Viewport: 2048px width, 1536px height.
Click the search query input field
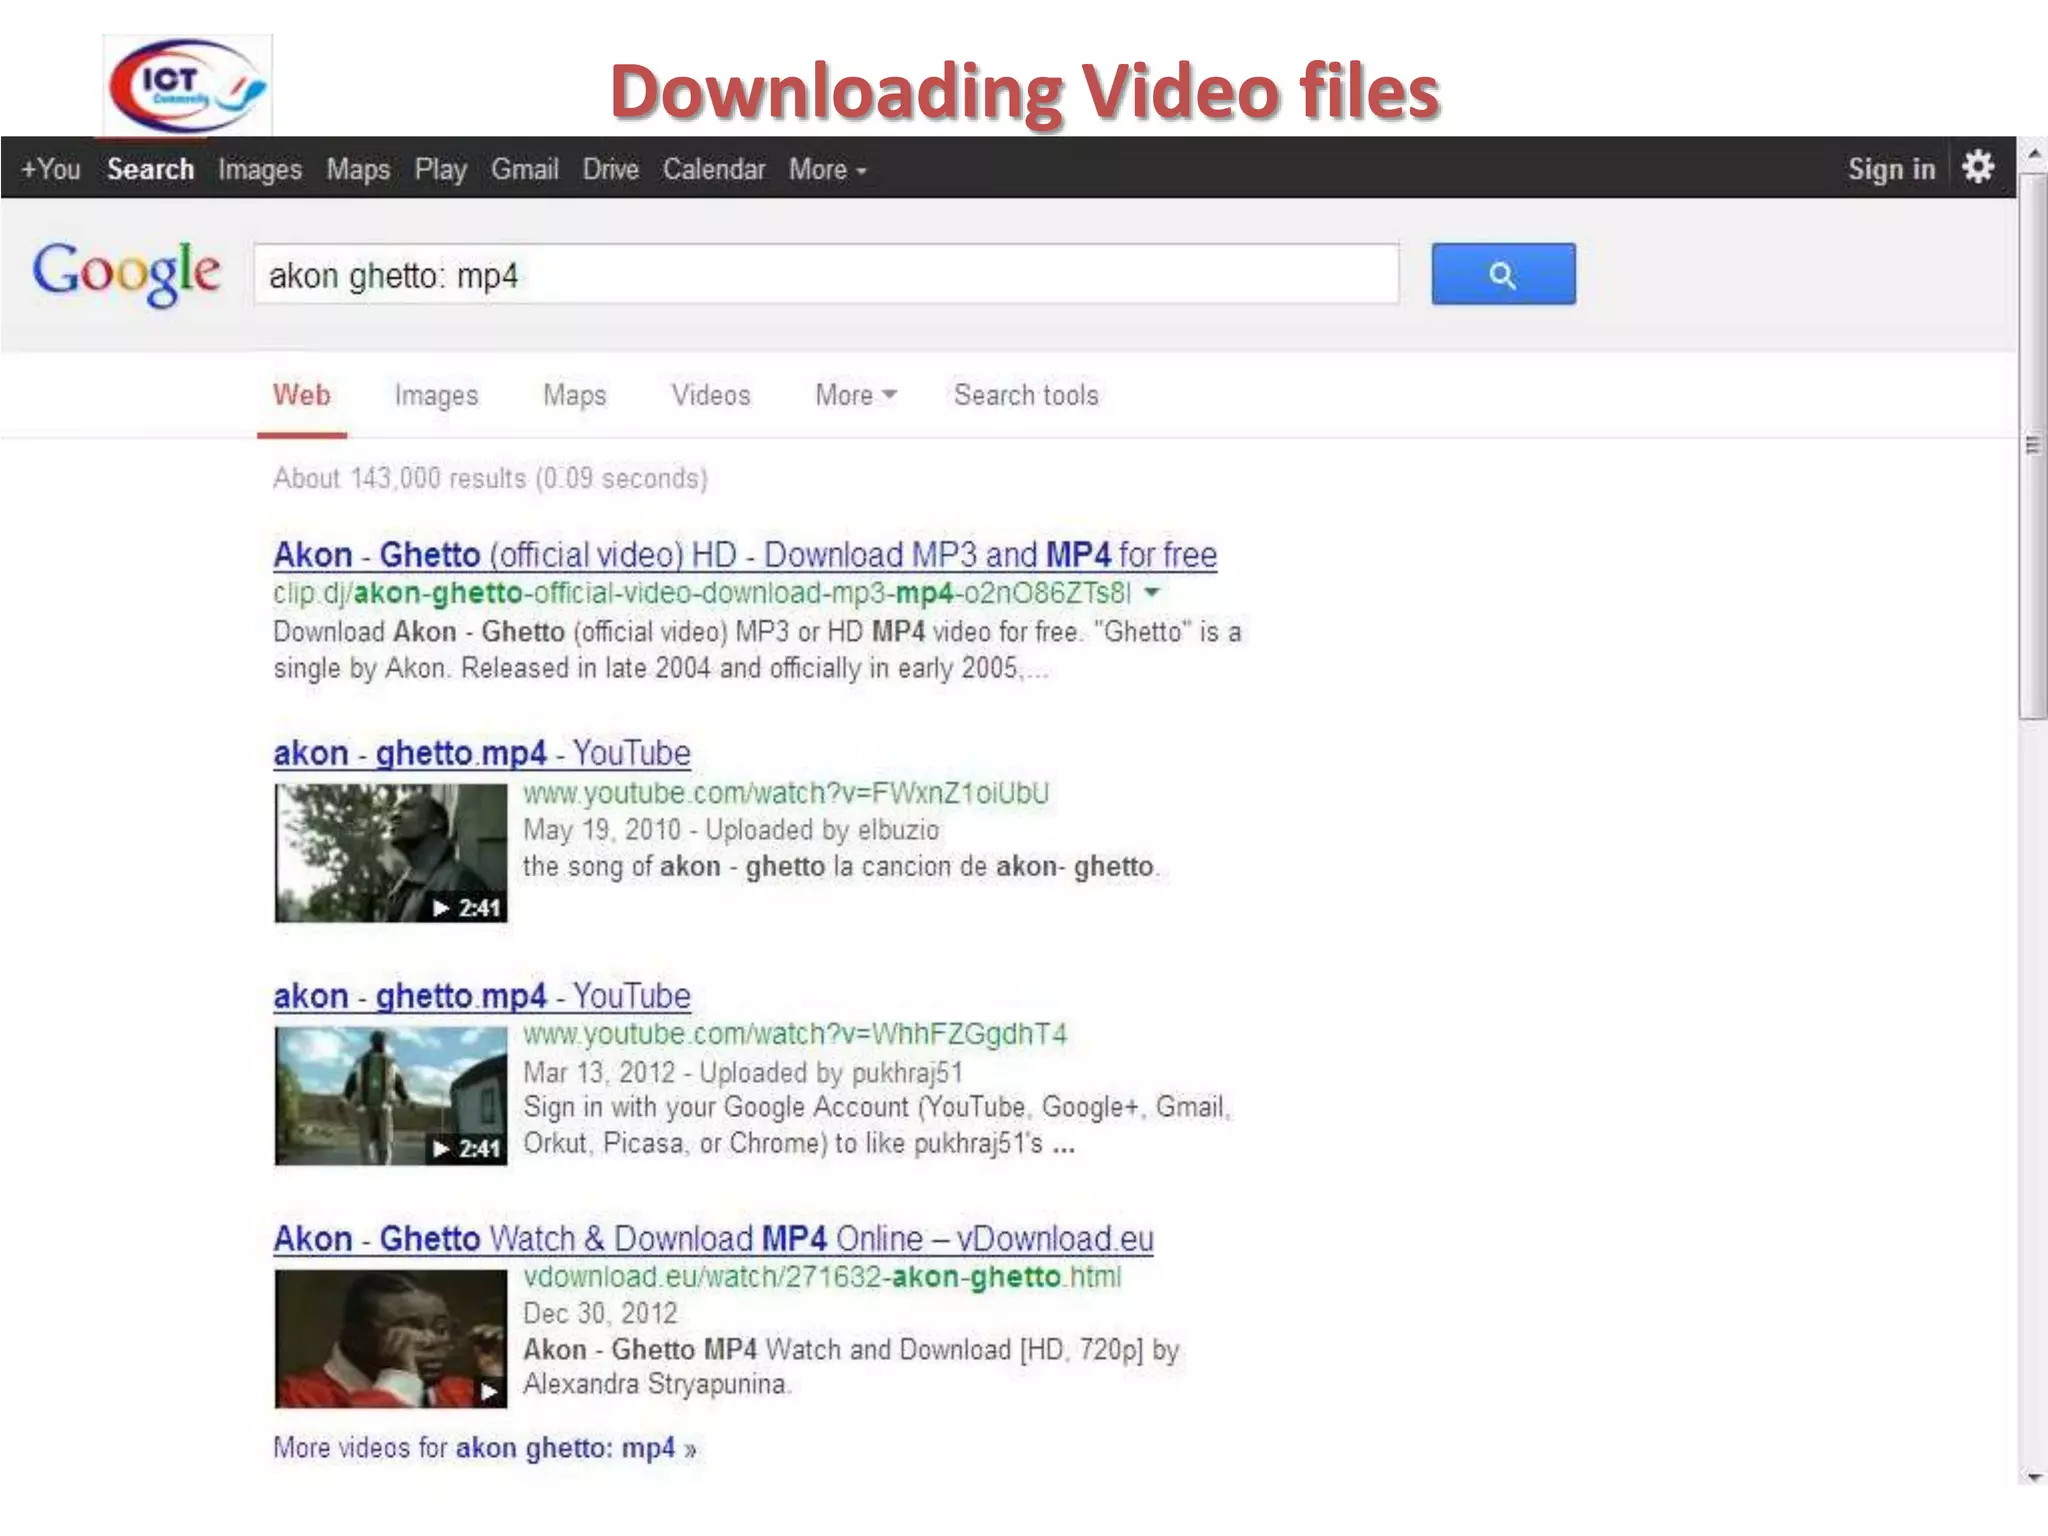(x=826, y=274)
